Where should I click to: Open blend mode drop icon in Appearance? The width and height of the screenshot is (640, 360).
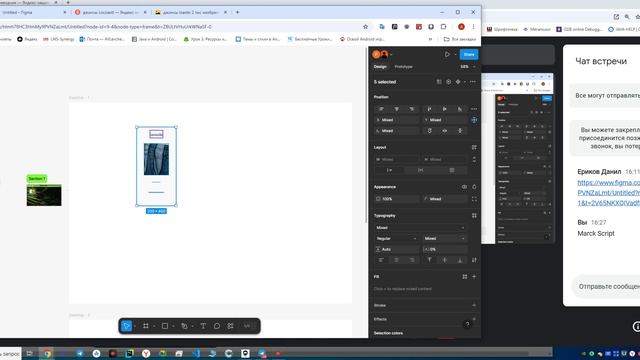(474, 187)
